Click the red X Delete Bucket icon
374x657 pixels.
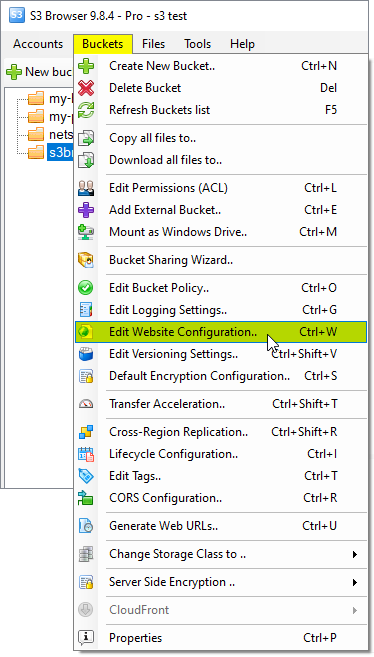[86, 88]
